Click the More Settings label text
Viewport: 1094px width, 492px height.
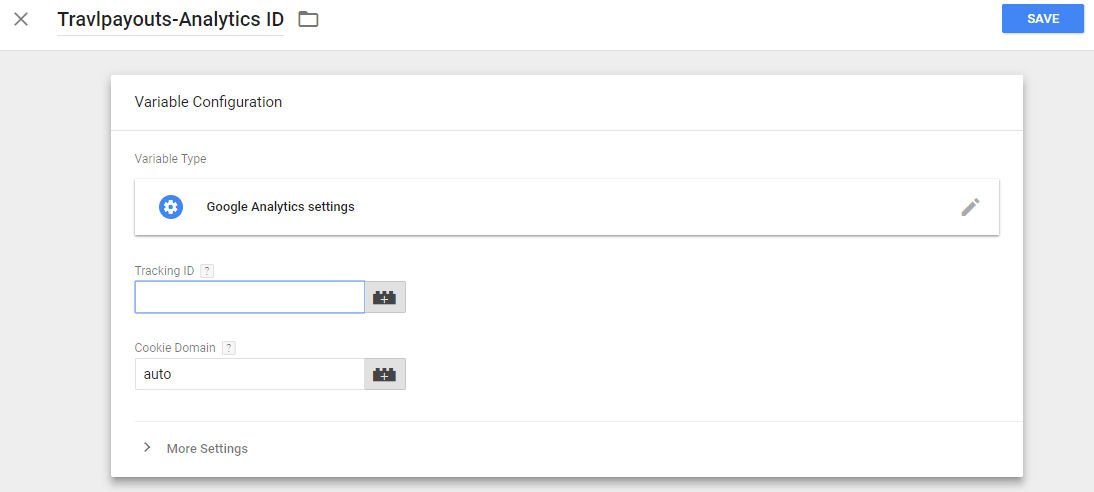[x=207, y=449]
